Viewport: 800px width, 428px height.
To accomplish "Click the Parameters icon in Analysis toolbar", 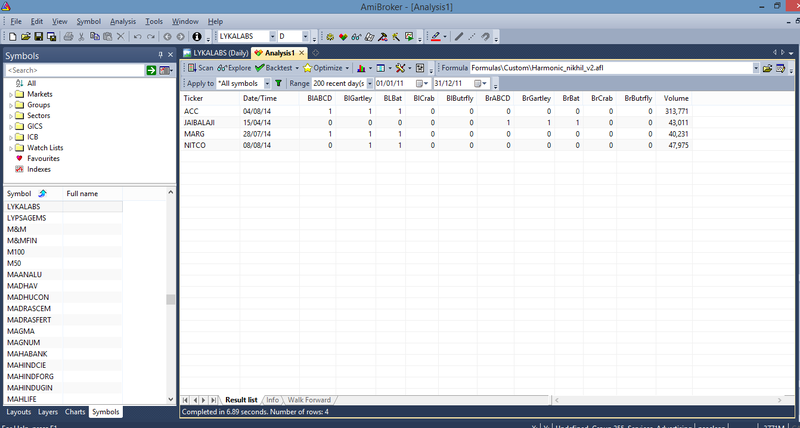I will click(x=420, y=68).
